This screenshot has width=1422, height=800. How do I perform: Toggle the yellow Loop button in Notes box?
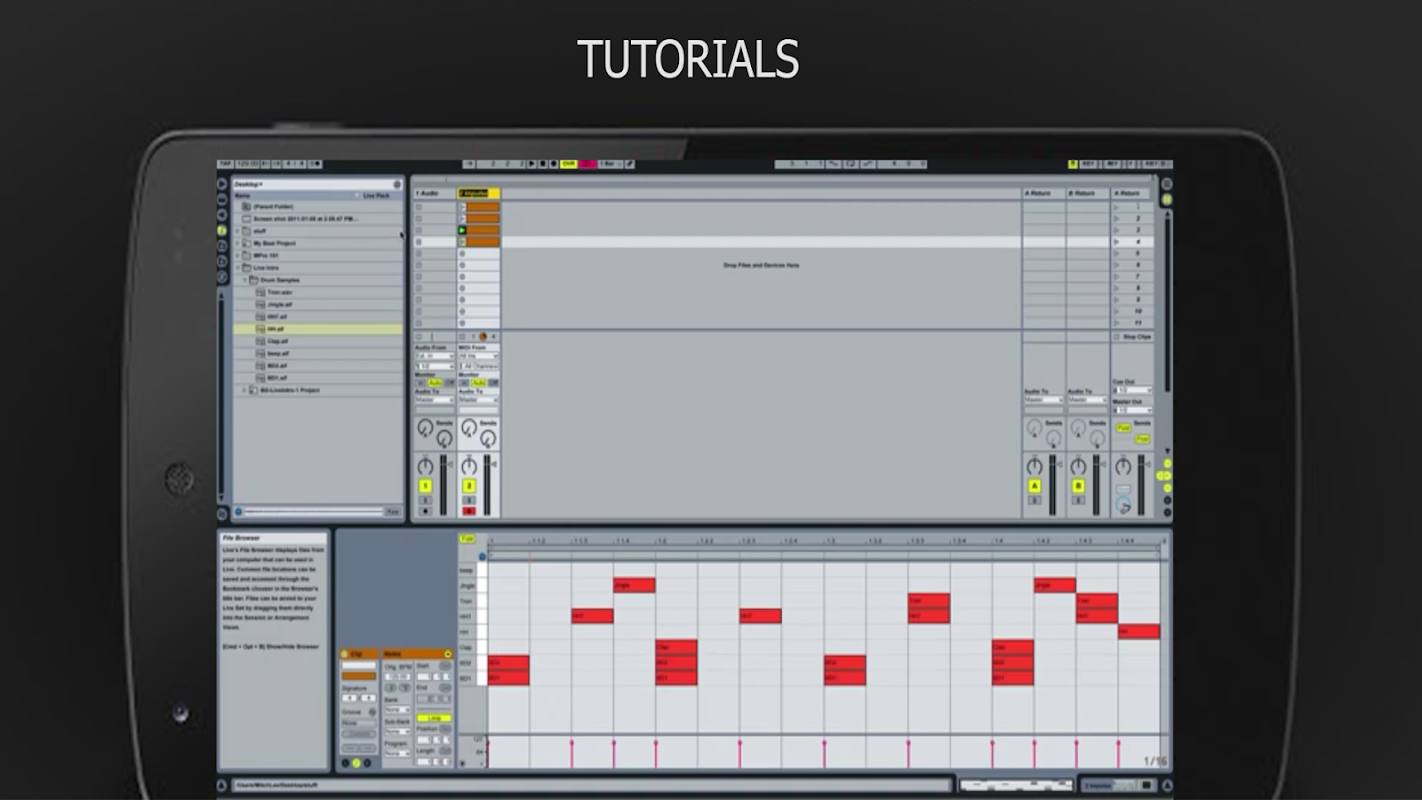(x=434, y=718)
